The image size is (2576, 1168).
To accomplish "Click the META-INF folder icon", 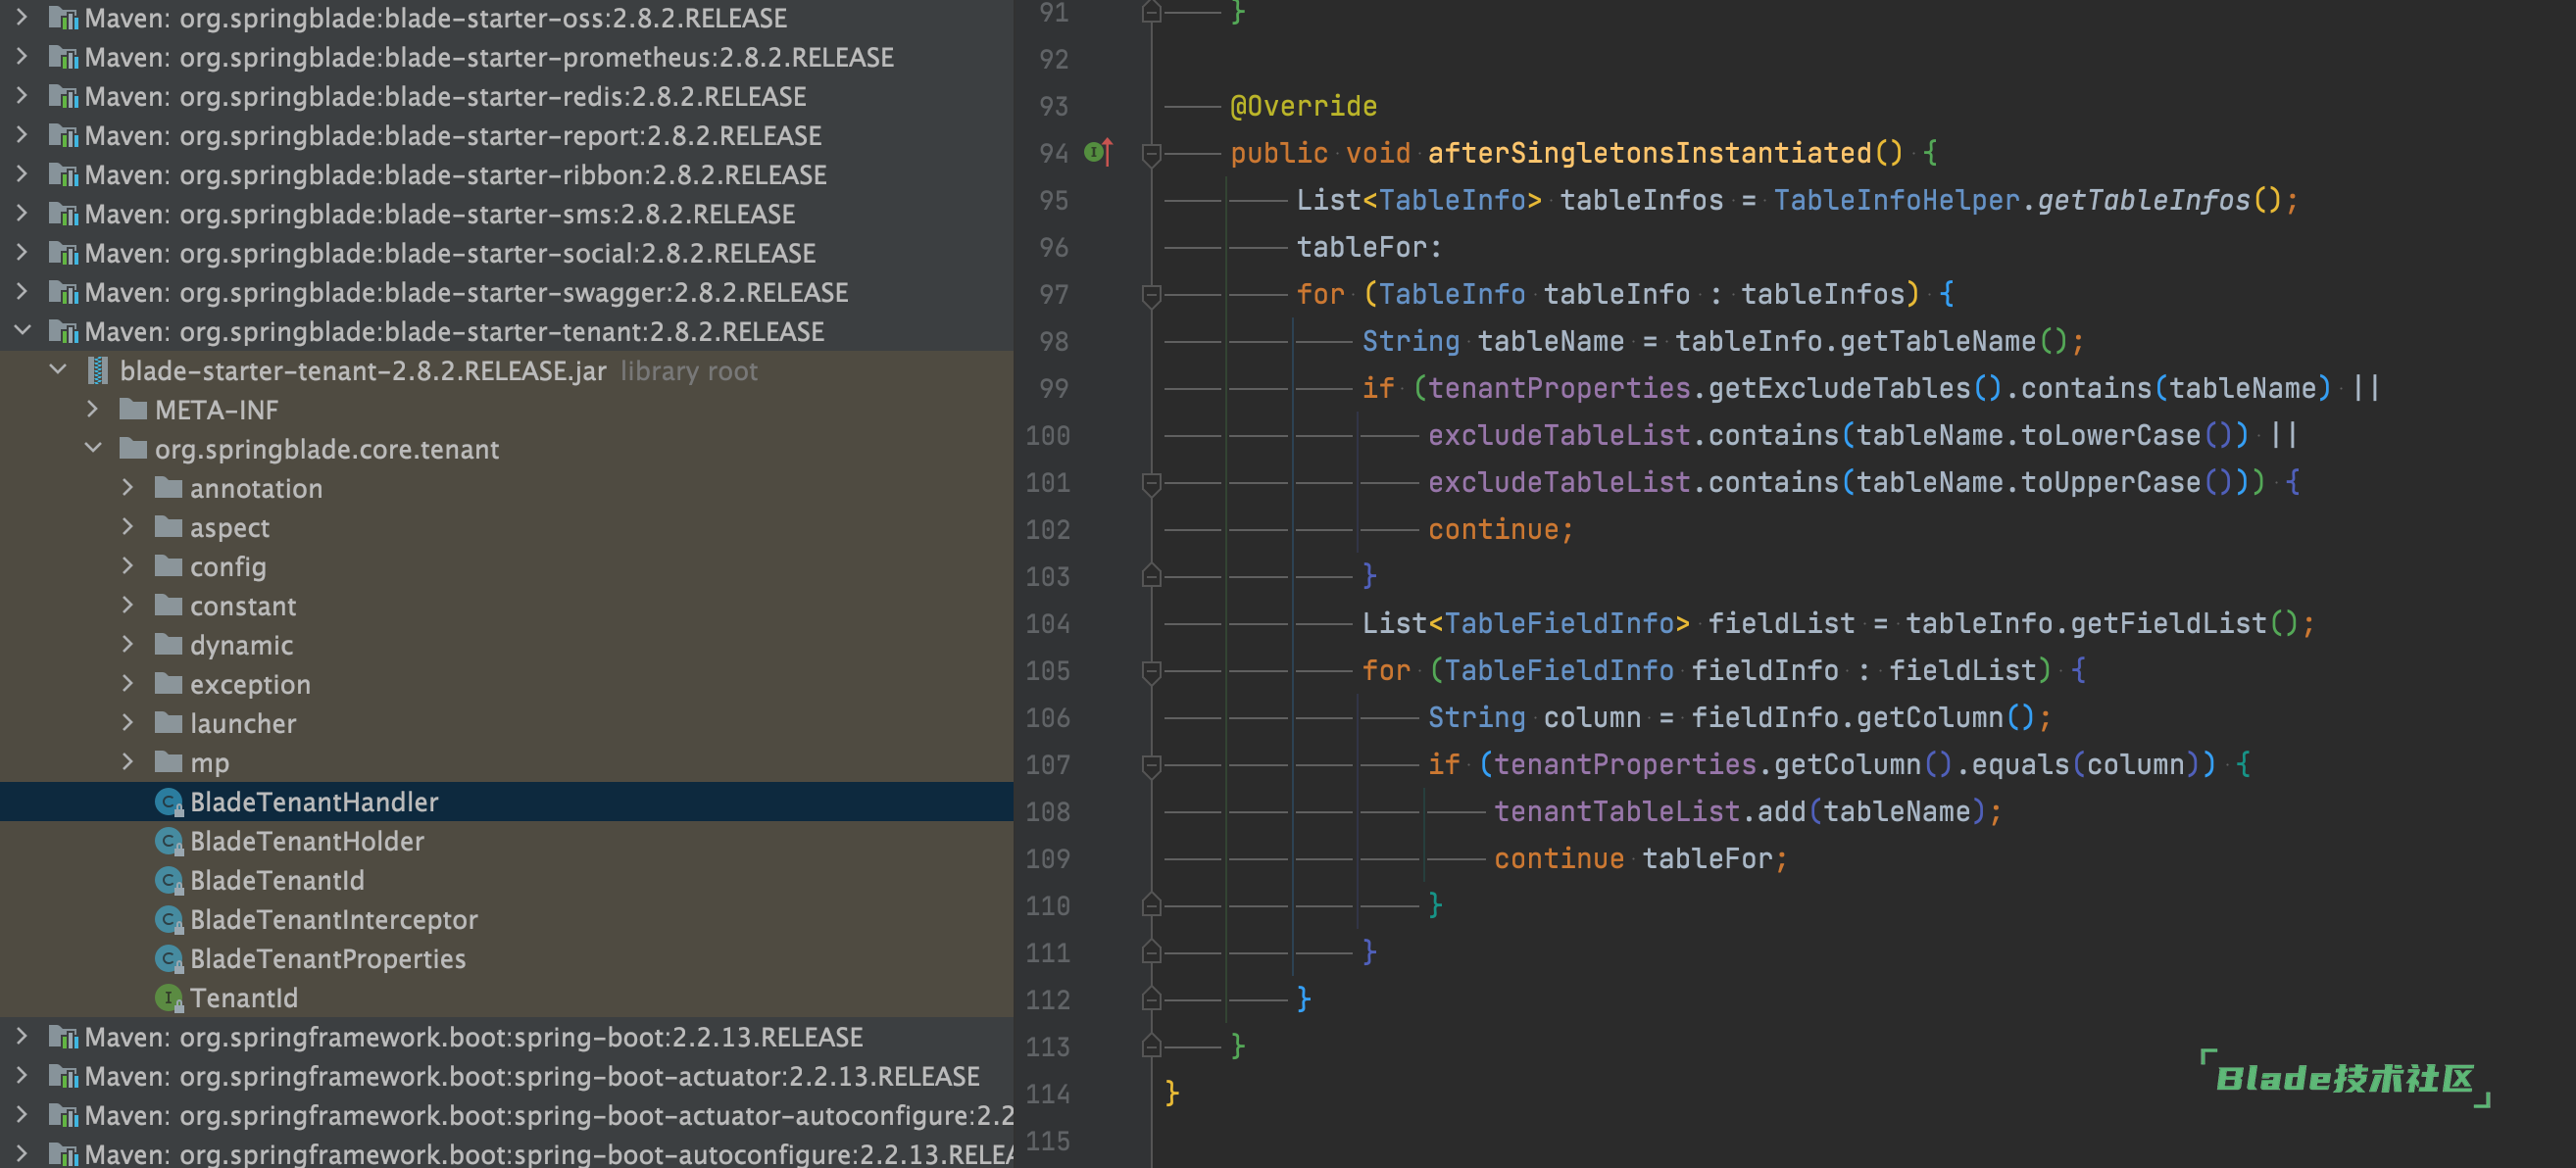I will (133, 409).
